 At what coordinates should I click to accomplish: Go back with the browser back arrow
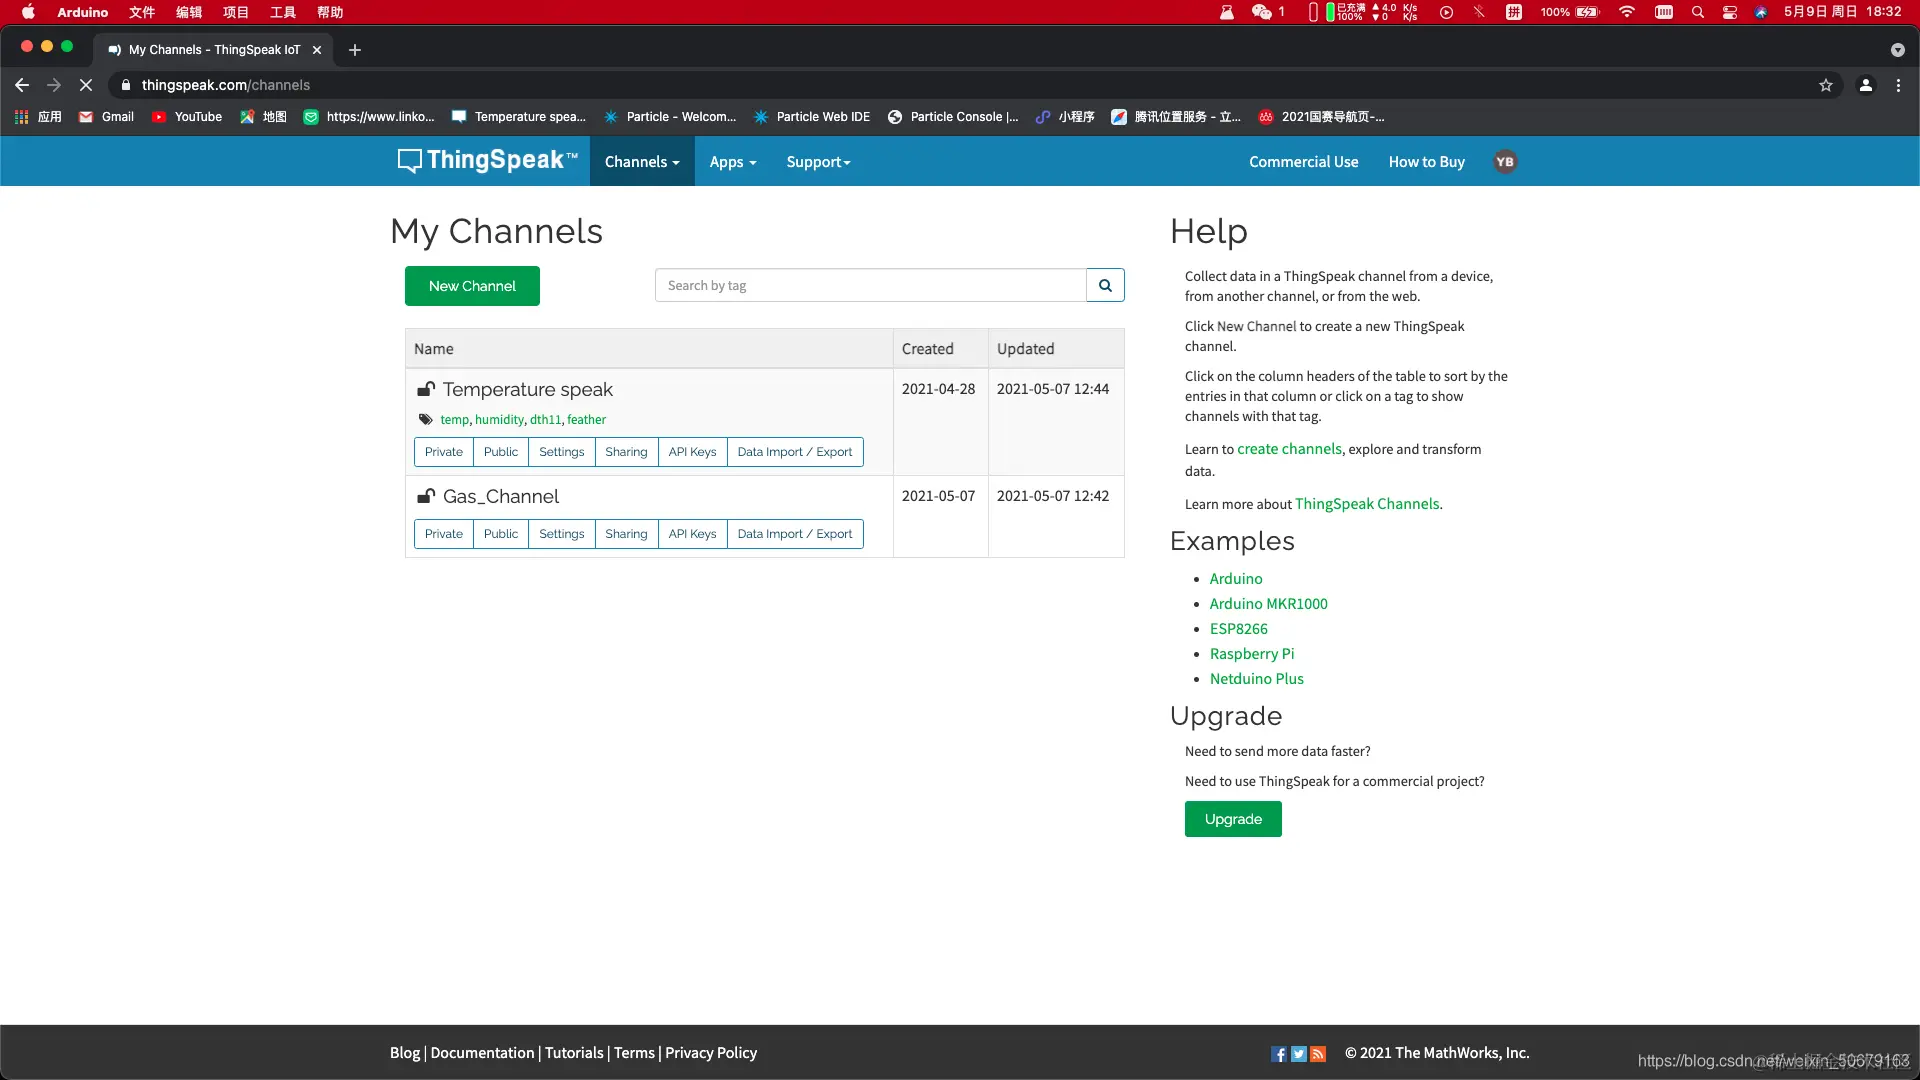[x=22, y=85]
